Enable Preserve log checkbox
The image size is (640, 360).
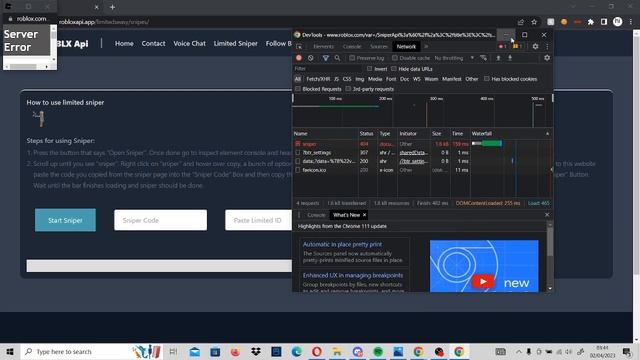pyautogui.click(x=352, y=58)
